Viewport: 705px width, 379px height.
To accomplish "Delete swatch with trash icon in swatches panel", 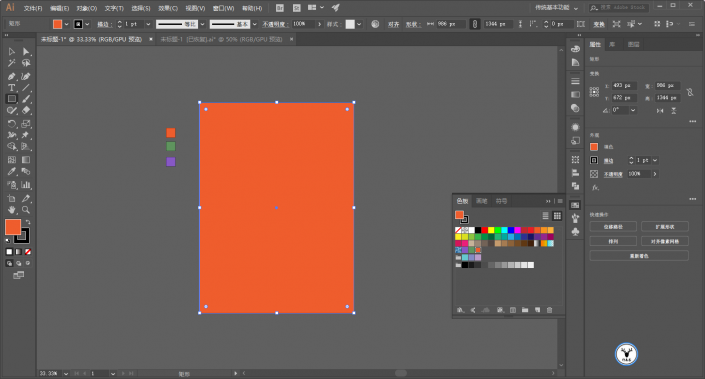I will click(x=549, y=310).
